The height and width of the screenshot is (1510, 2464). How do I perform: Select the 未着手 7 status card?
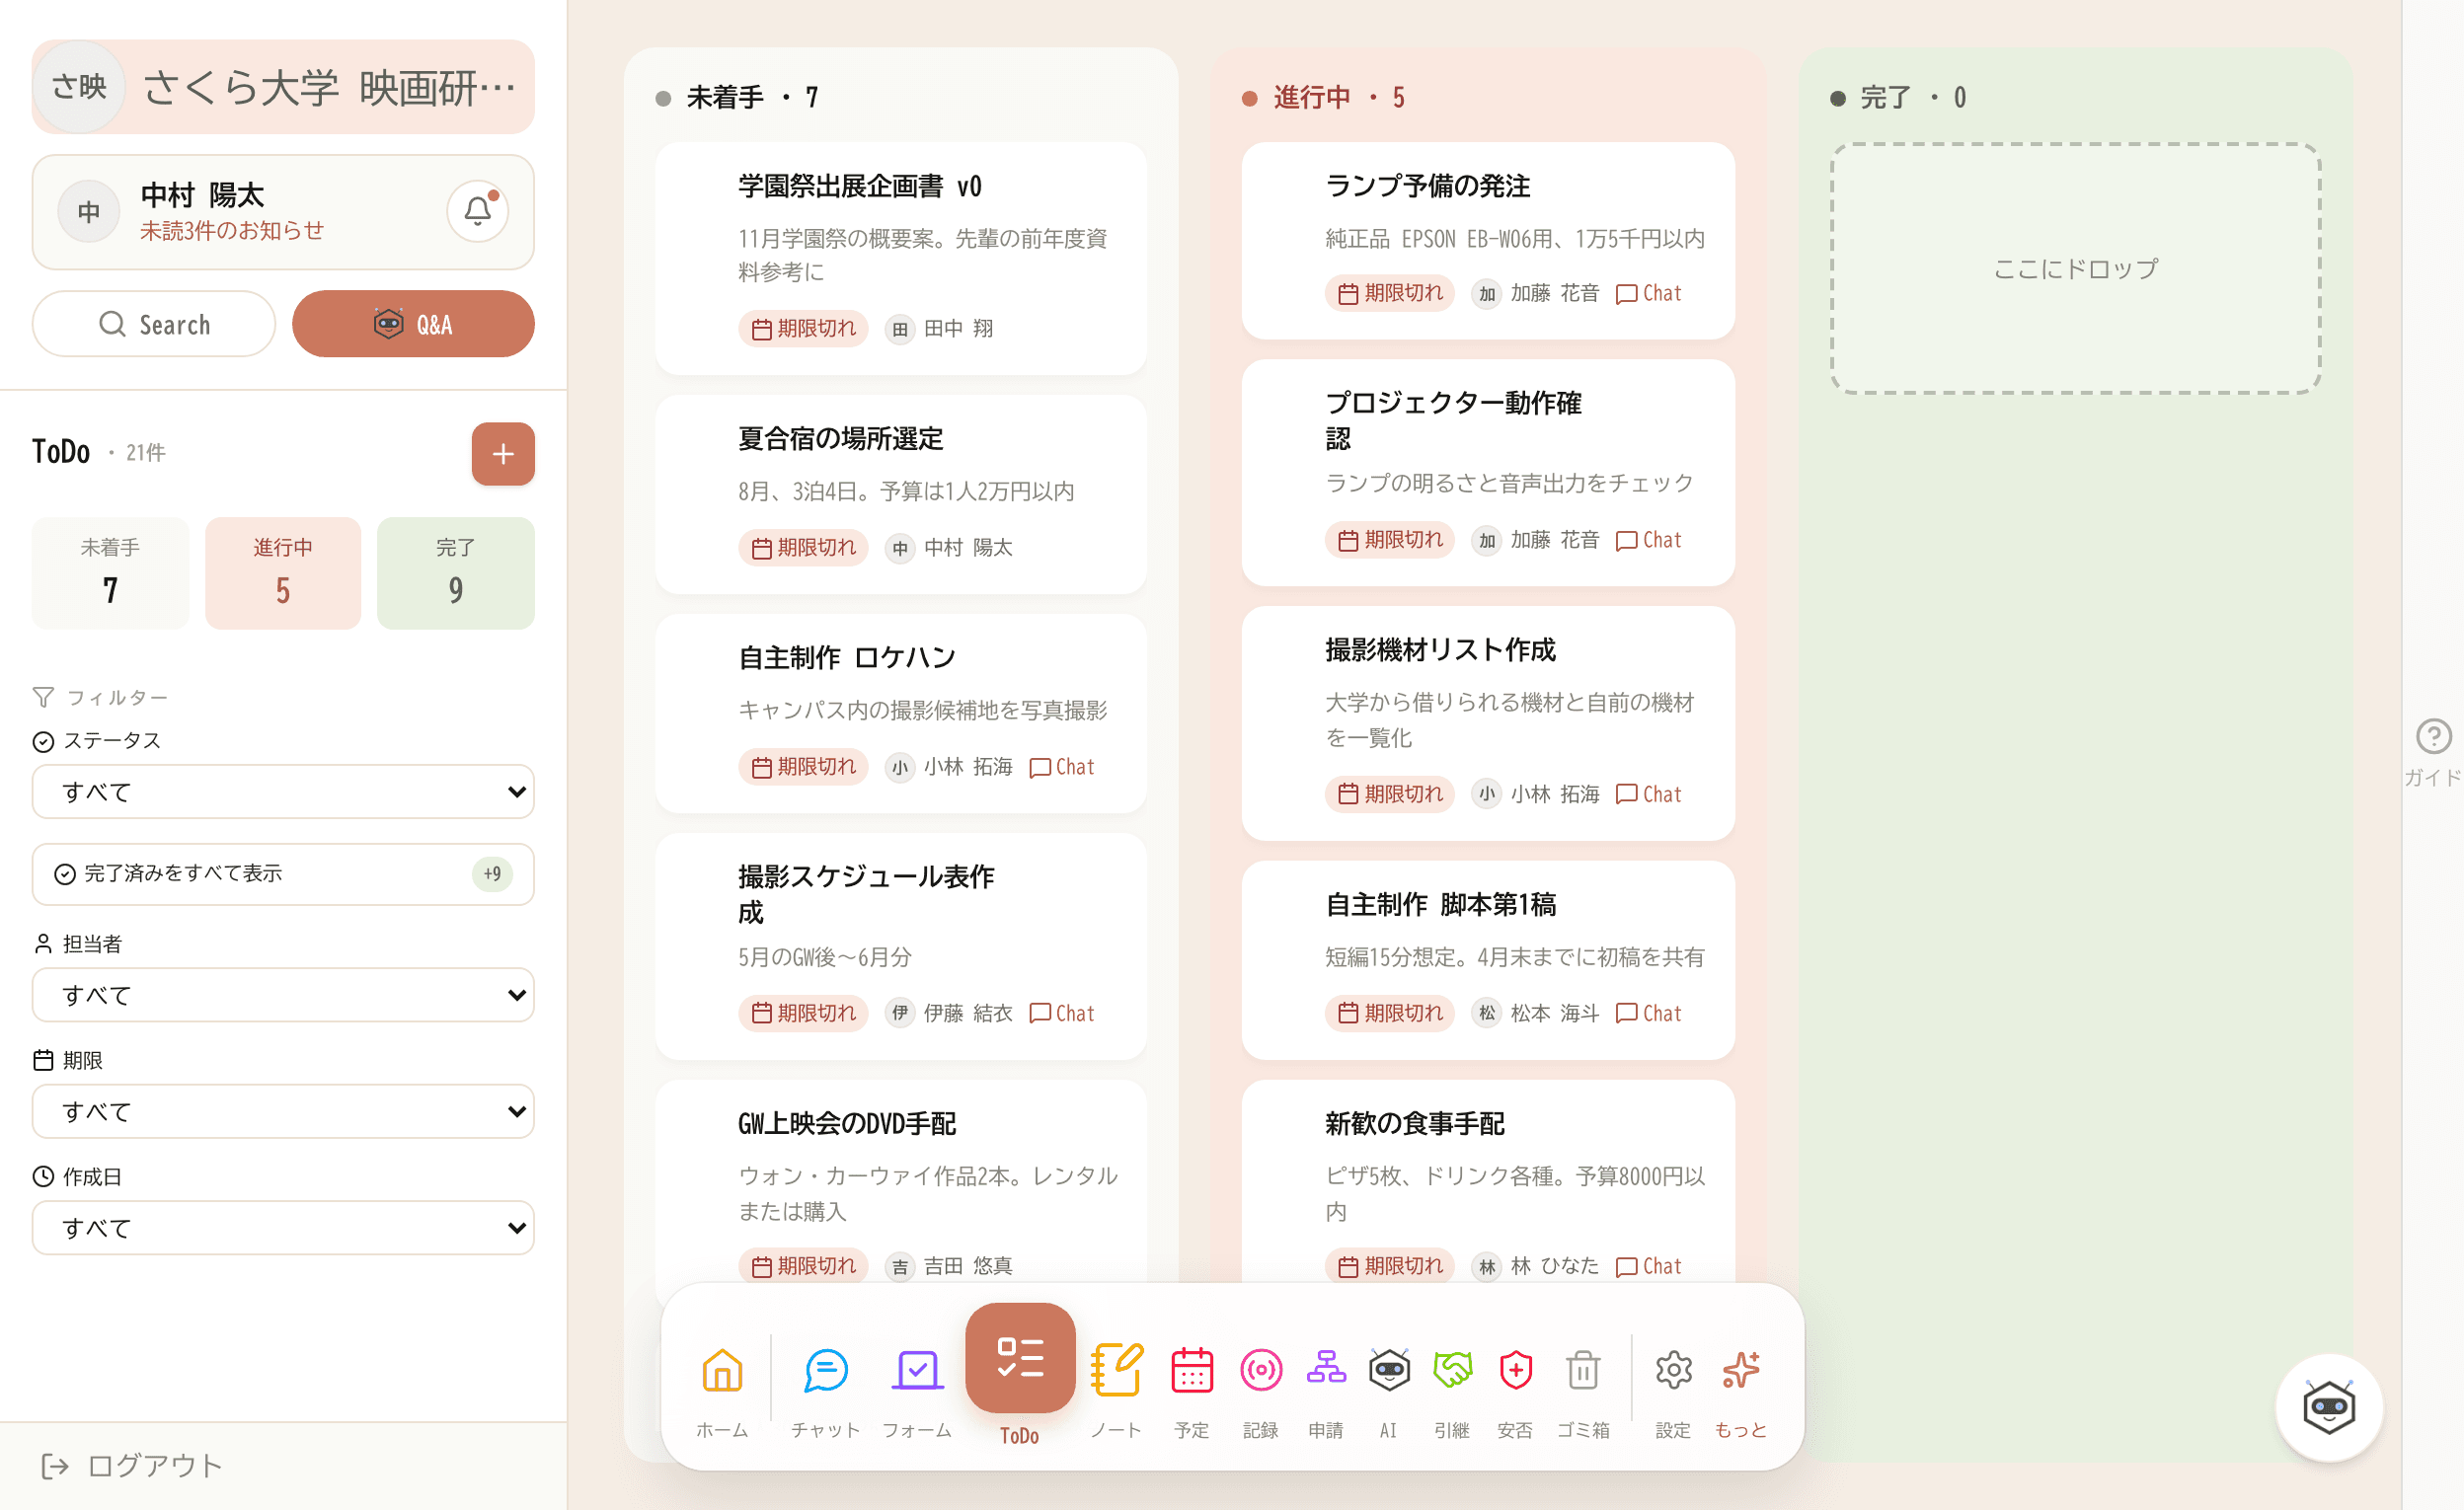click(110, 572)
